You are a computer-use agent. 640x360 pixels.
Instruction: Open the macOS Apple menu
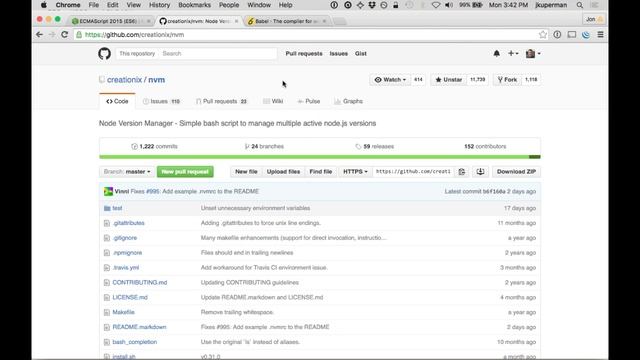[44, 5]
